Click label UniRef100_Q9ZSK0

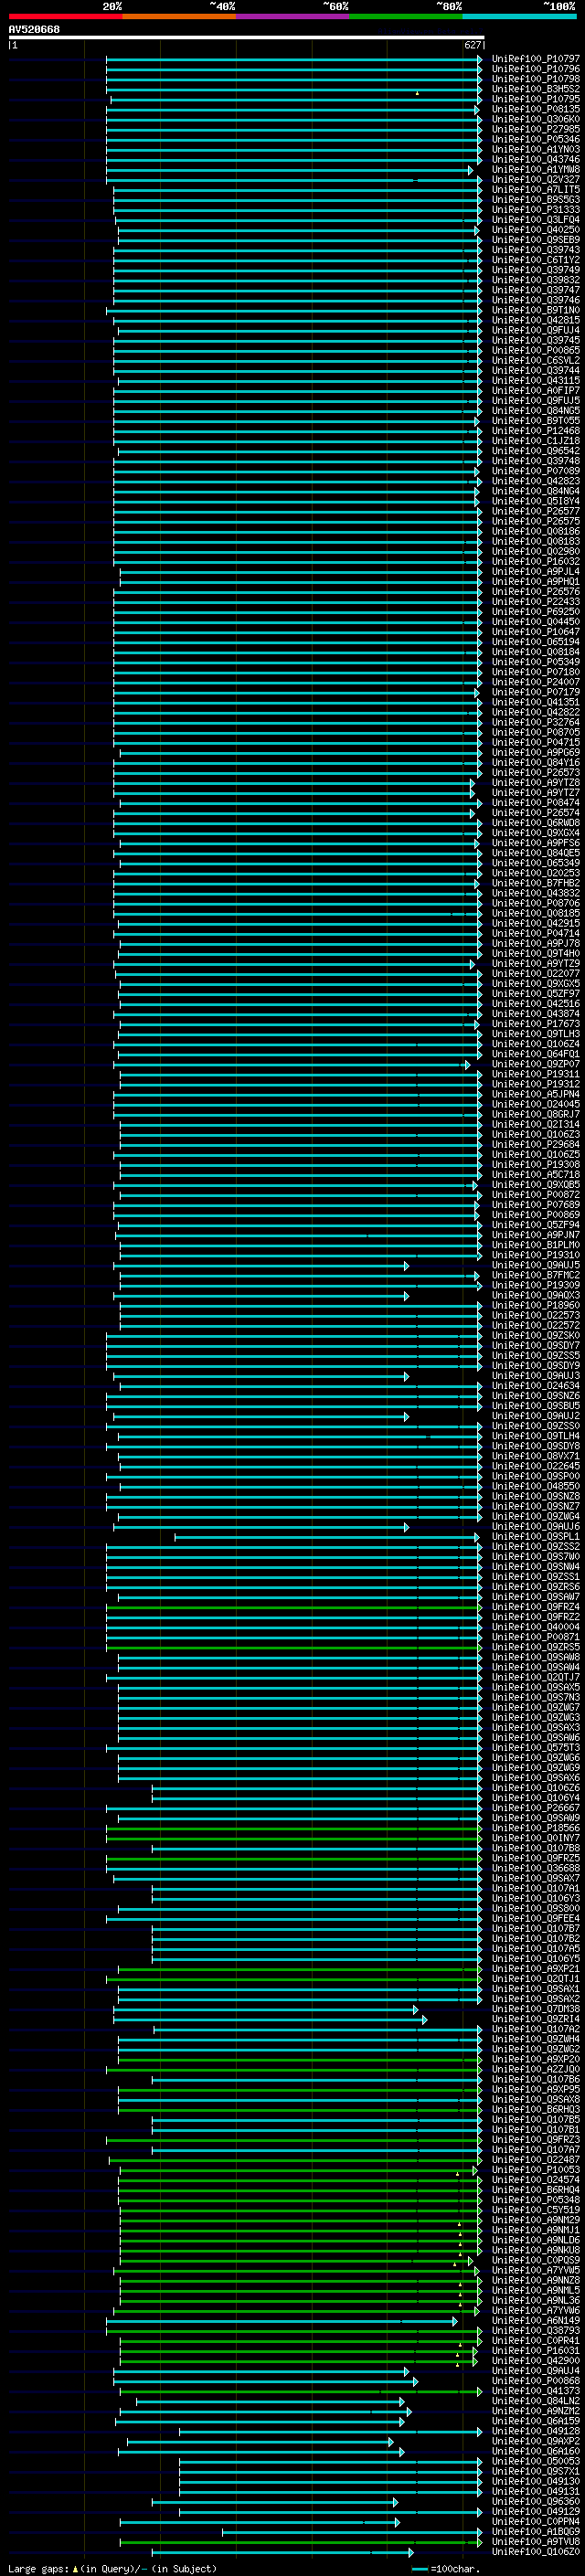(536, 1335)
